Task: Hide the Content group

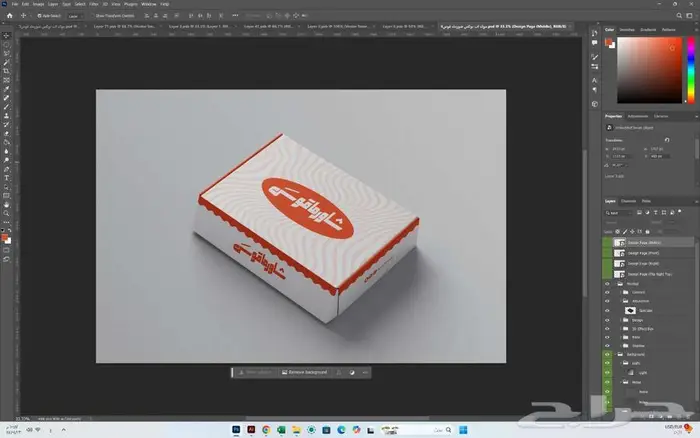Action: 607,292
